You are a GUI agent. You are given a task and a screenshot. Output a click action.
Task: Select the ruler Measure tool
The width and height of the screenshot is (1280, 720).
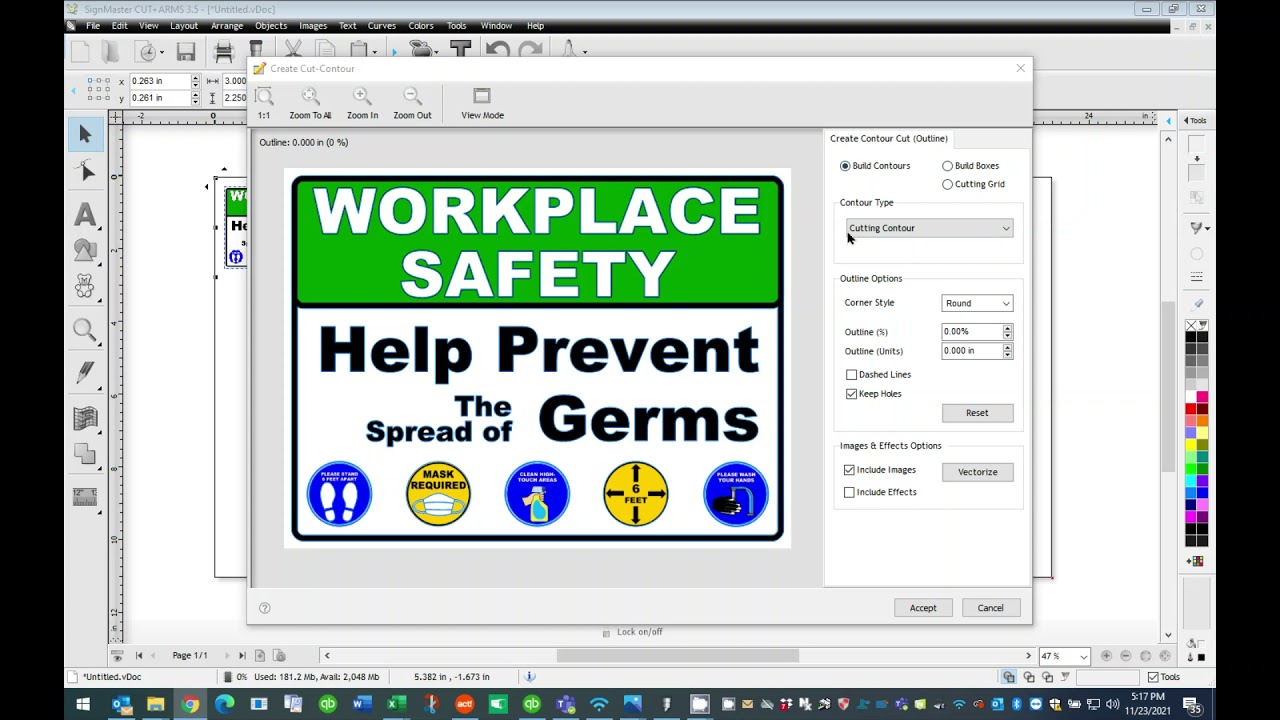click(85, 496)
